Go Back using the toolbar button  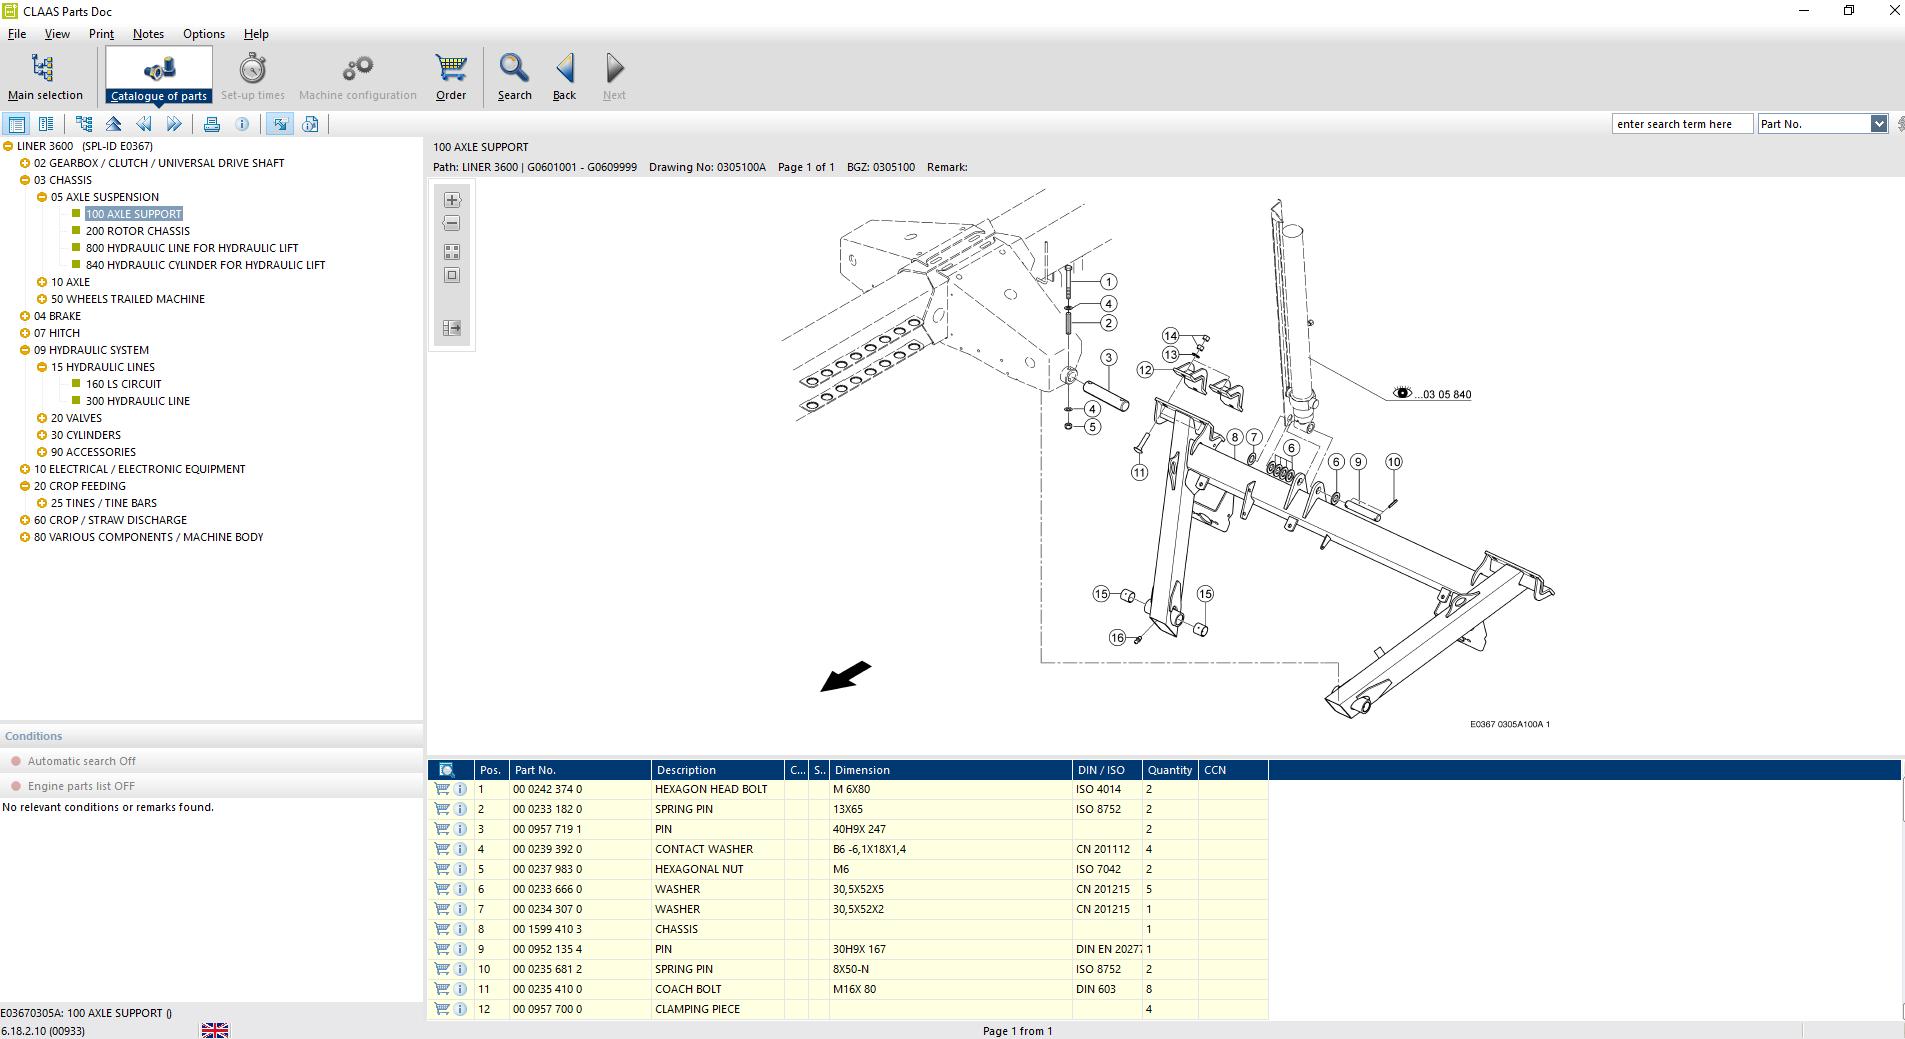(x=564, y=77)
